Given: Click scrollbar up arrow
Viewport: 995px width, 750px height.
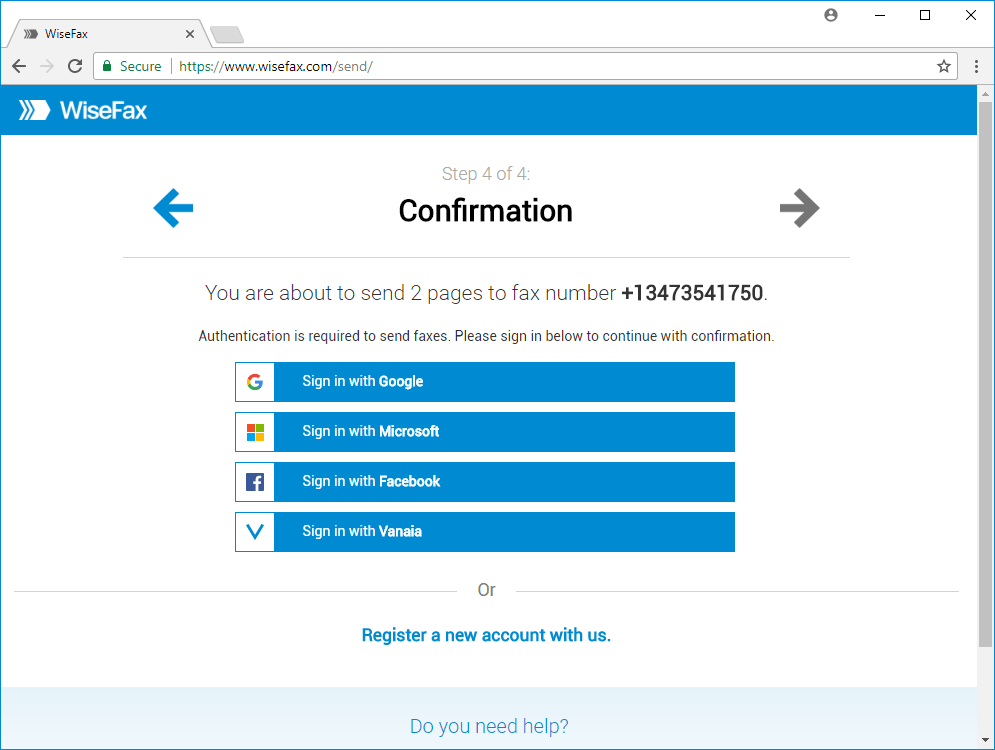Looking at the screenshot, I should 985,94.
